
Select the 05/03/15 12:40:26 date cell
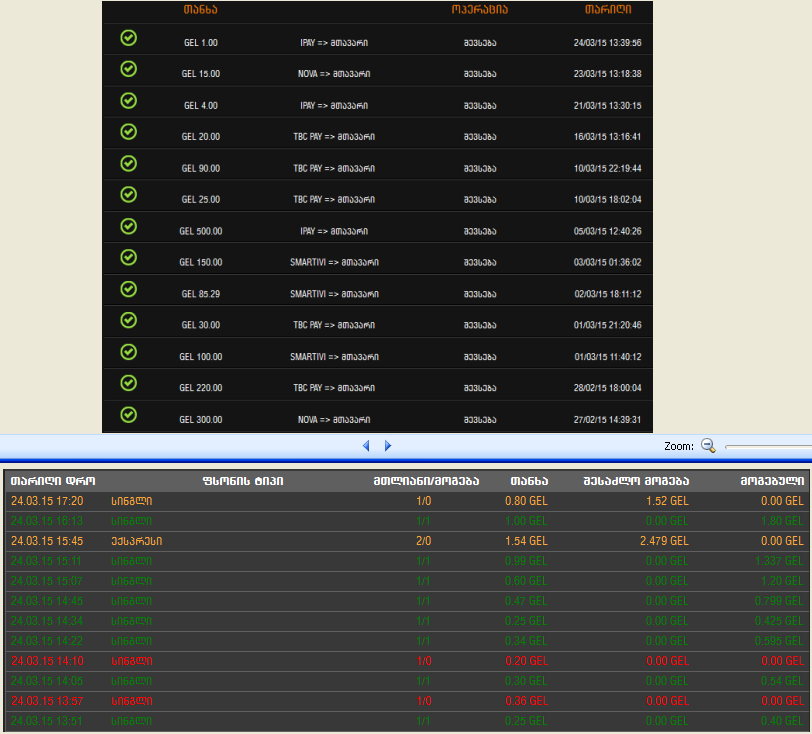[607, 231]
